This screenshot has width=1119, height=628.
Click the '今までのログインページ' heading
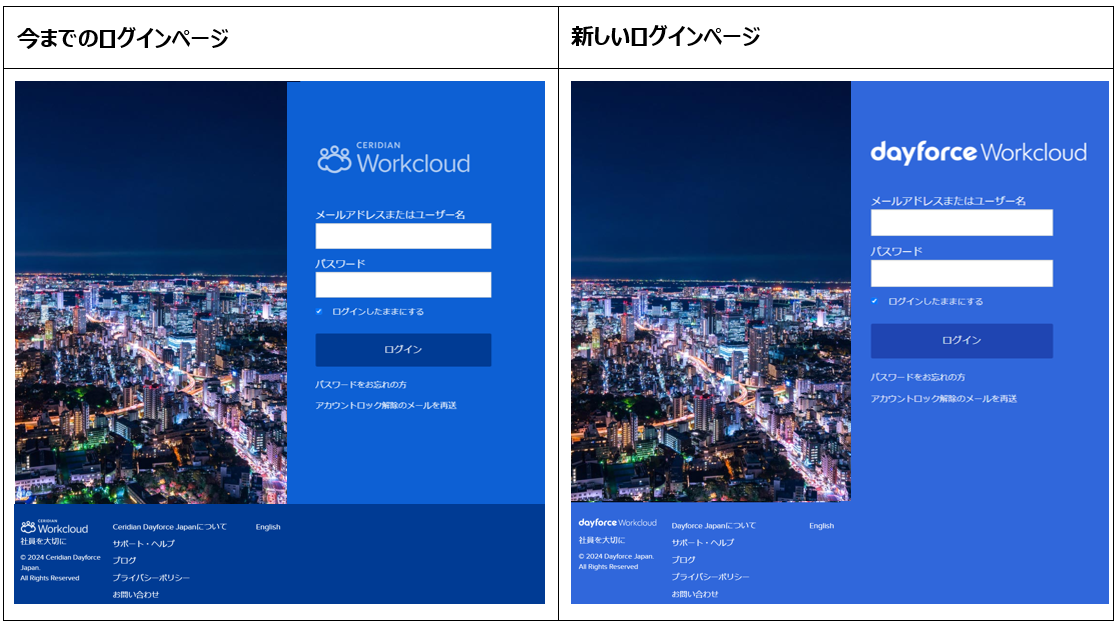coord(123,38)
